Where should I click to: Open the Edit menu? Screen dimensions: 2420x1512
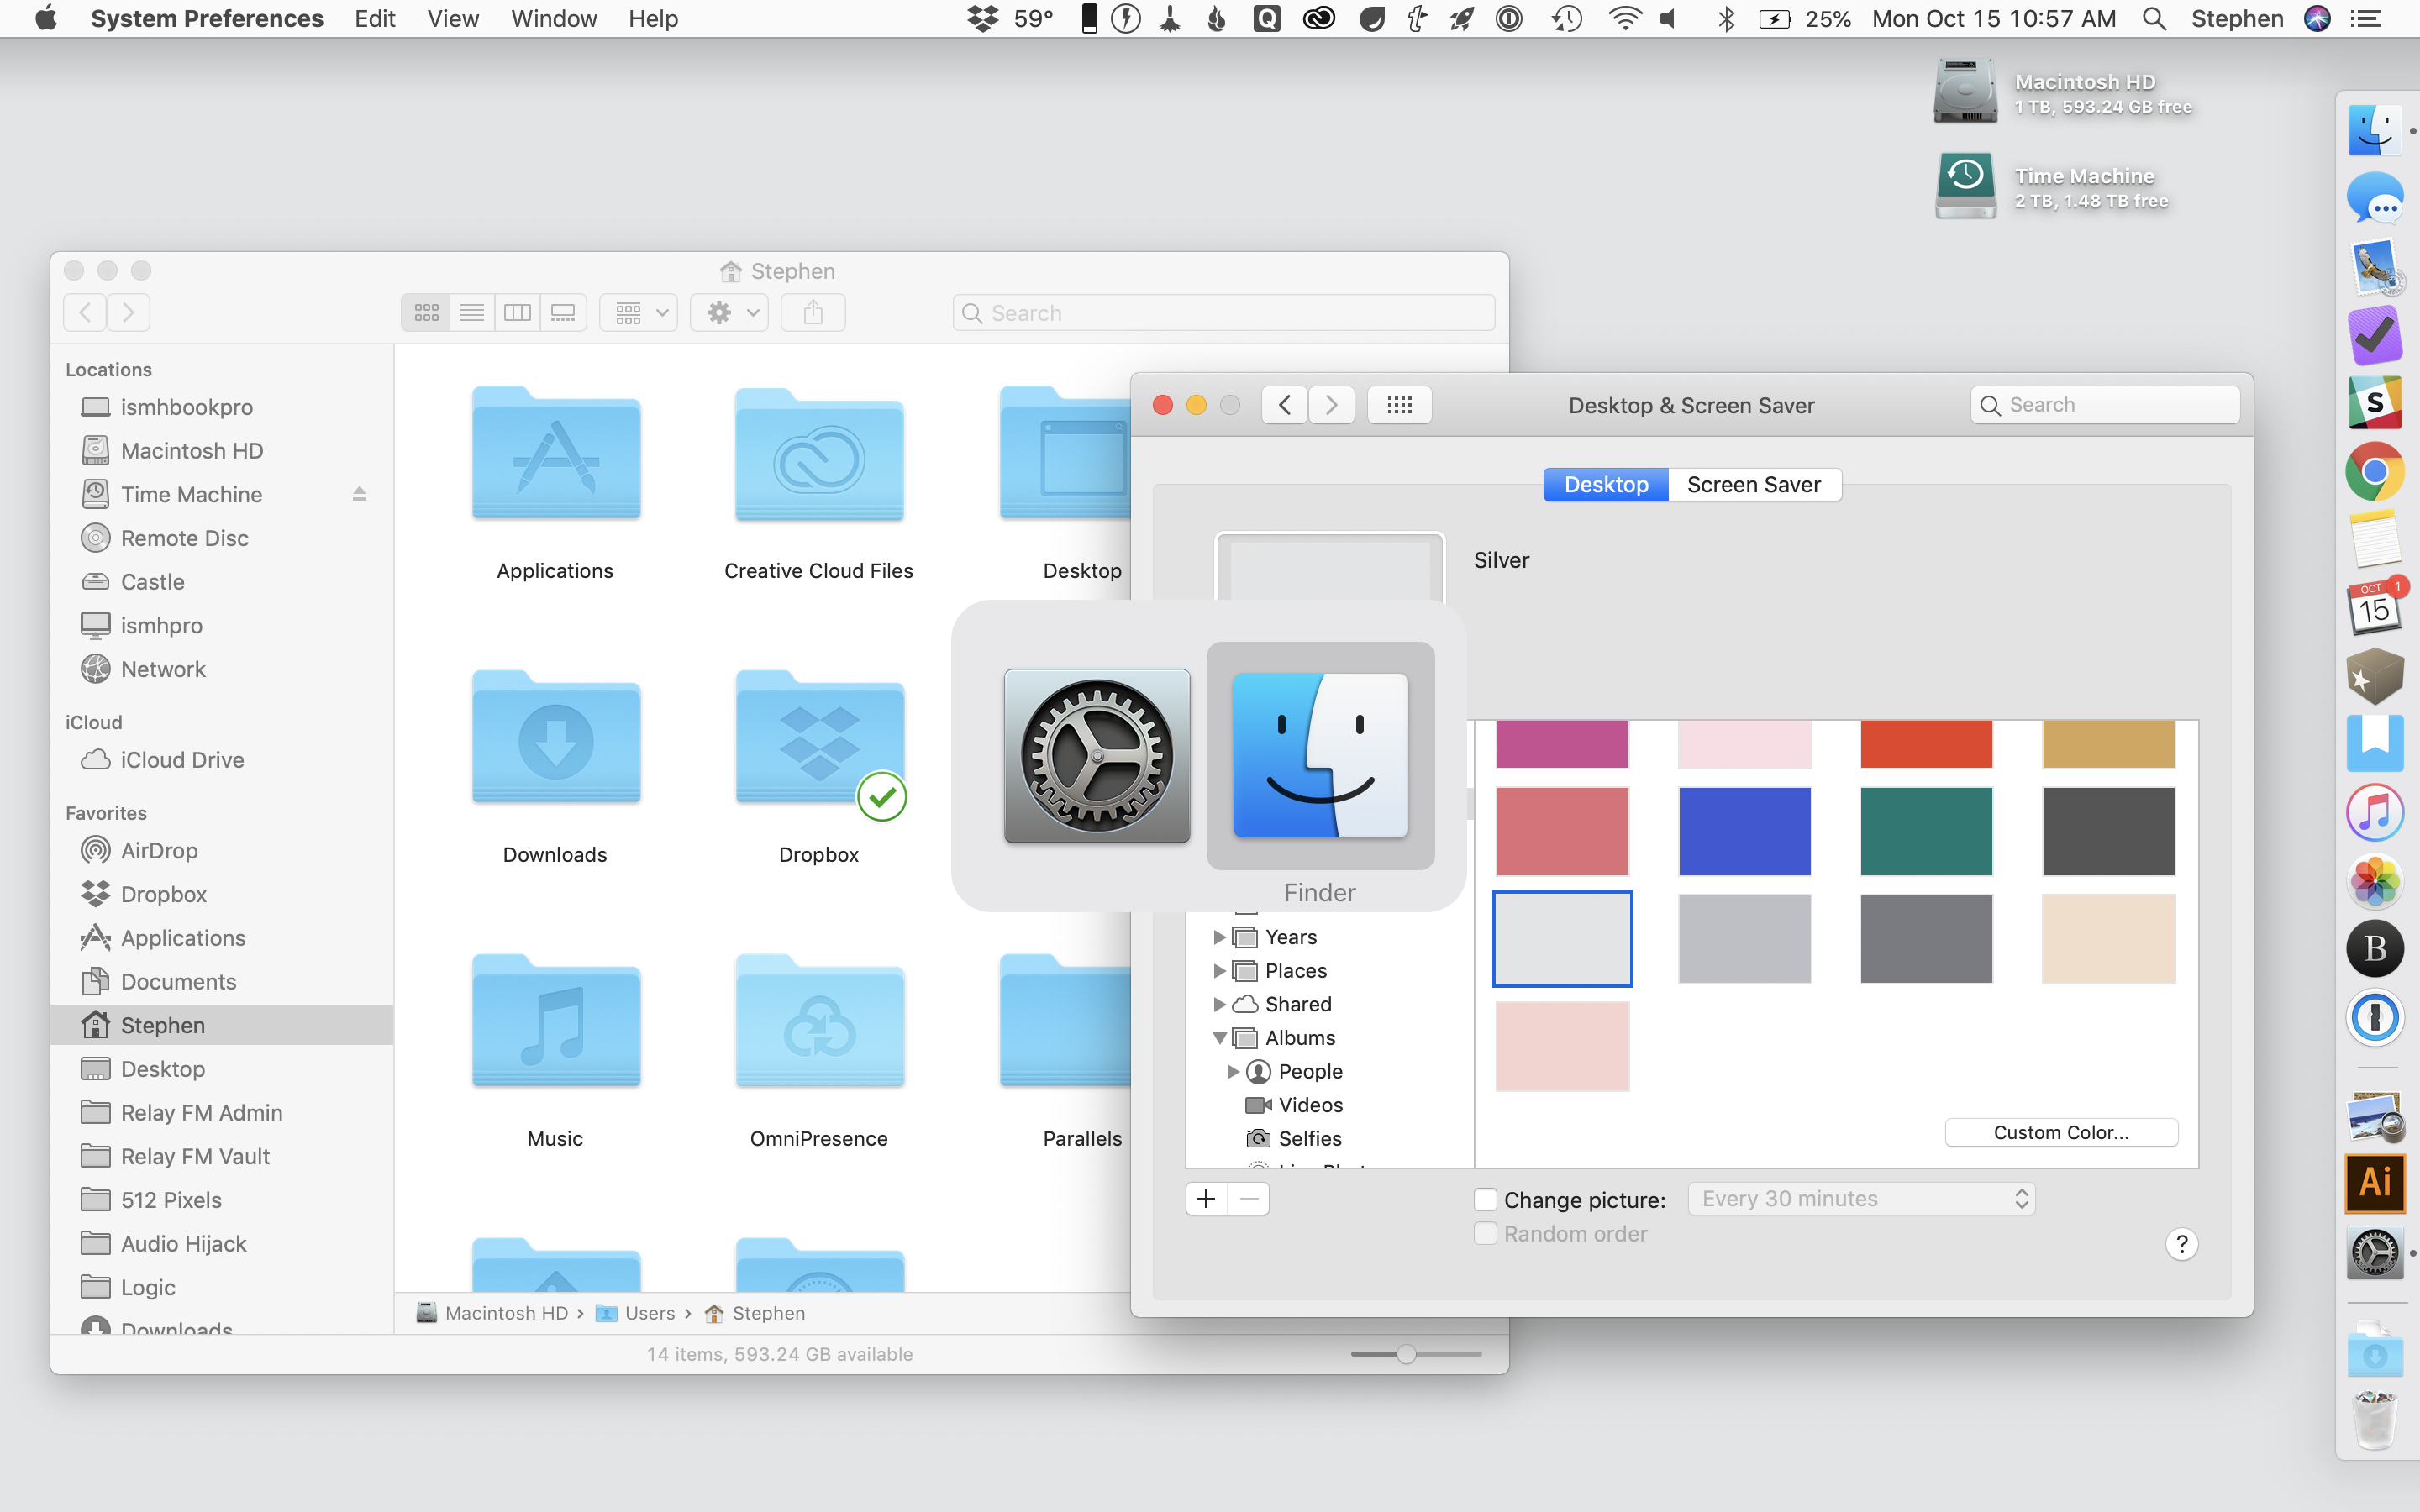point(375,19)
